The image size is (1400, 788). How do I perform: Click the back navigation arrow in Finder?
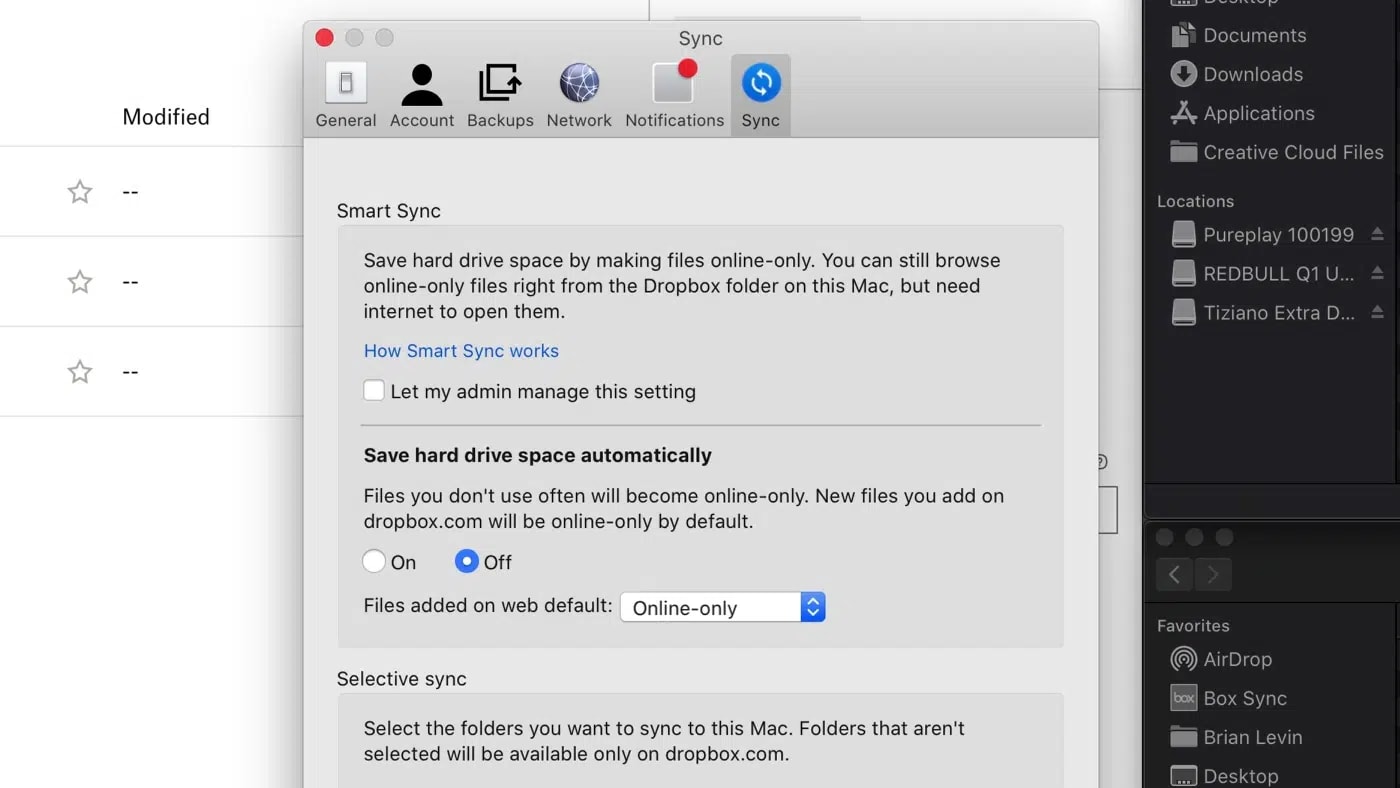click(x=1174, y=574)
